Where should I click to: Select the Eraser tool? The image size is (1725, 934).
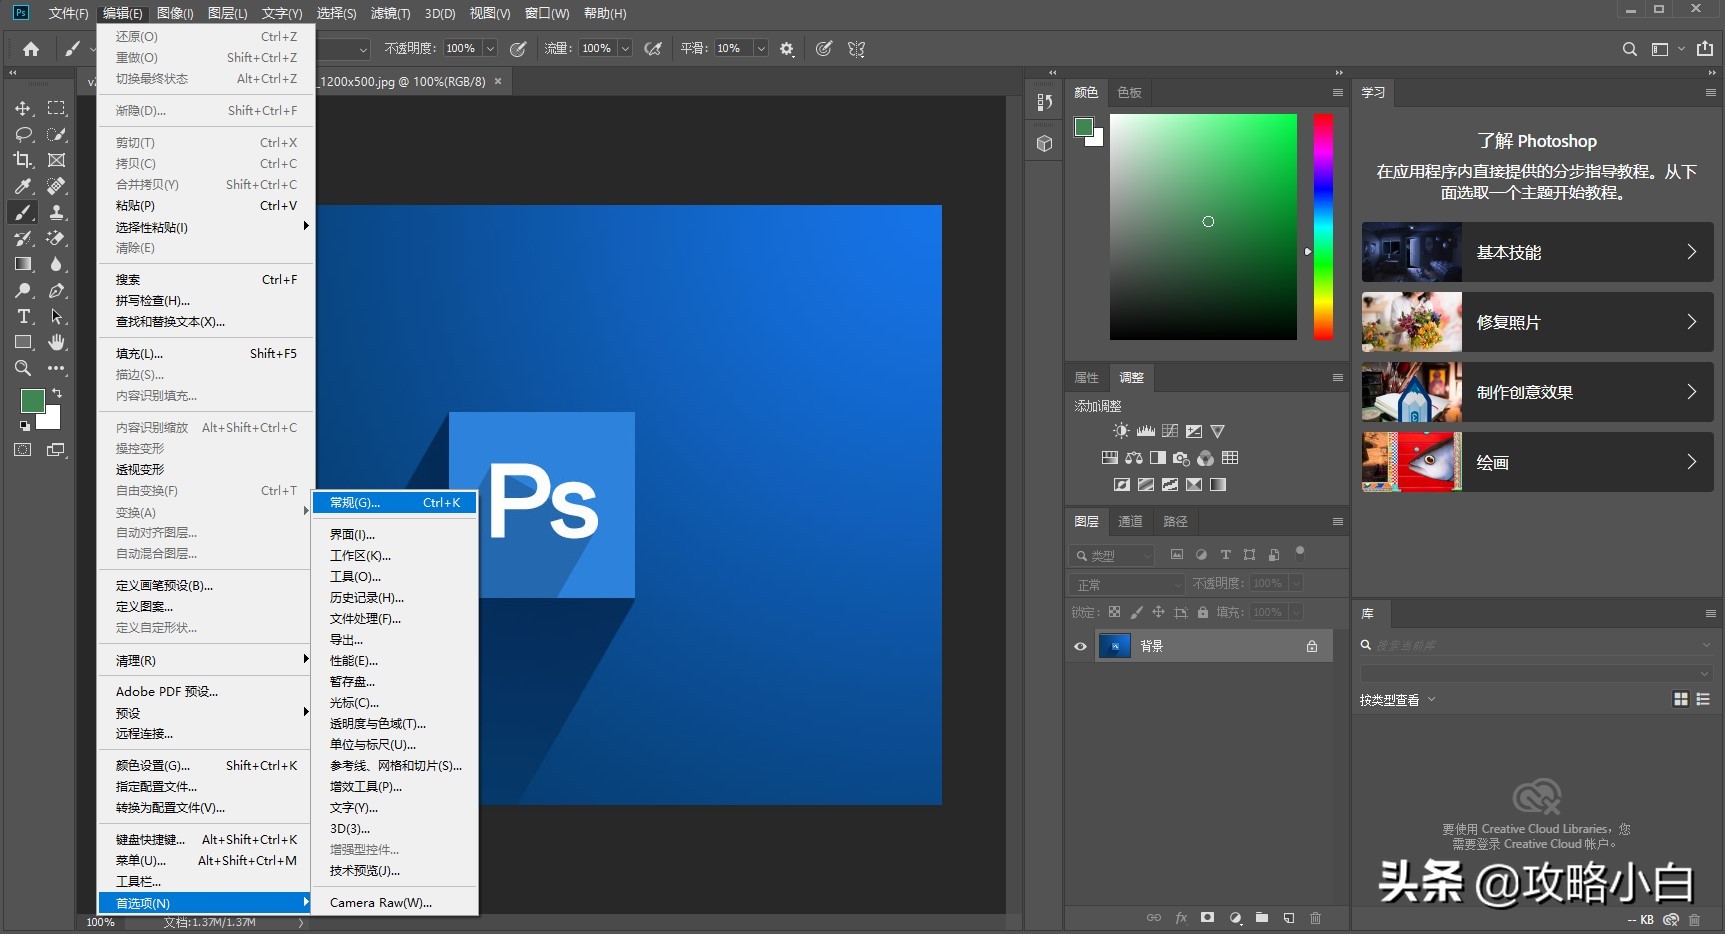[x=57, y=238]
